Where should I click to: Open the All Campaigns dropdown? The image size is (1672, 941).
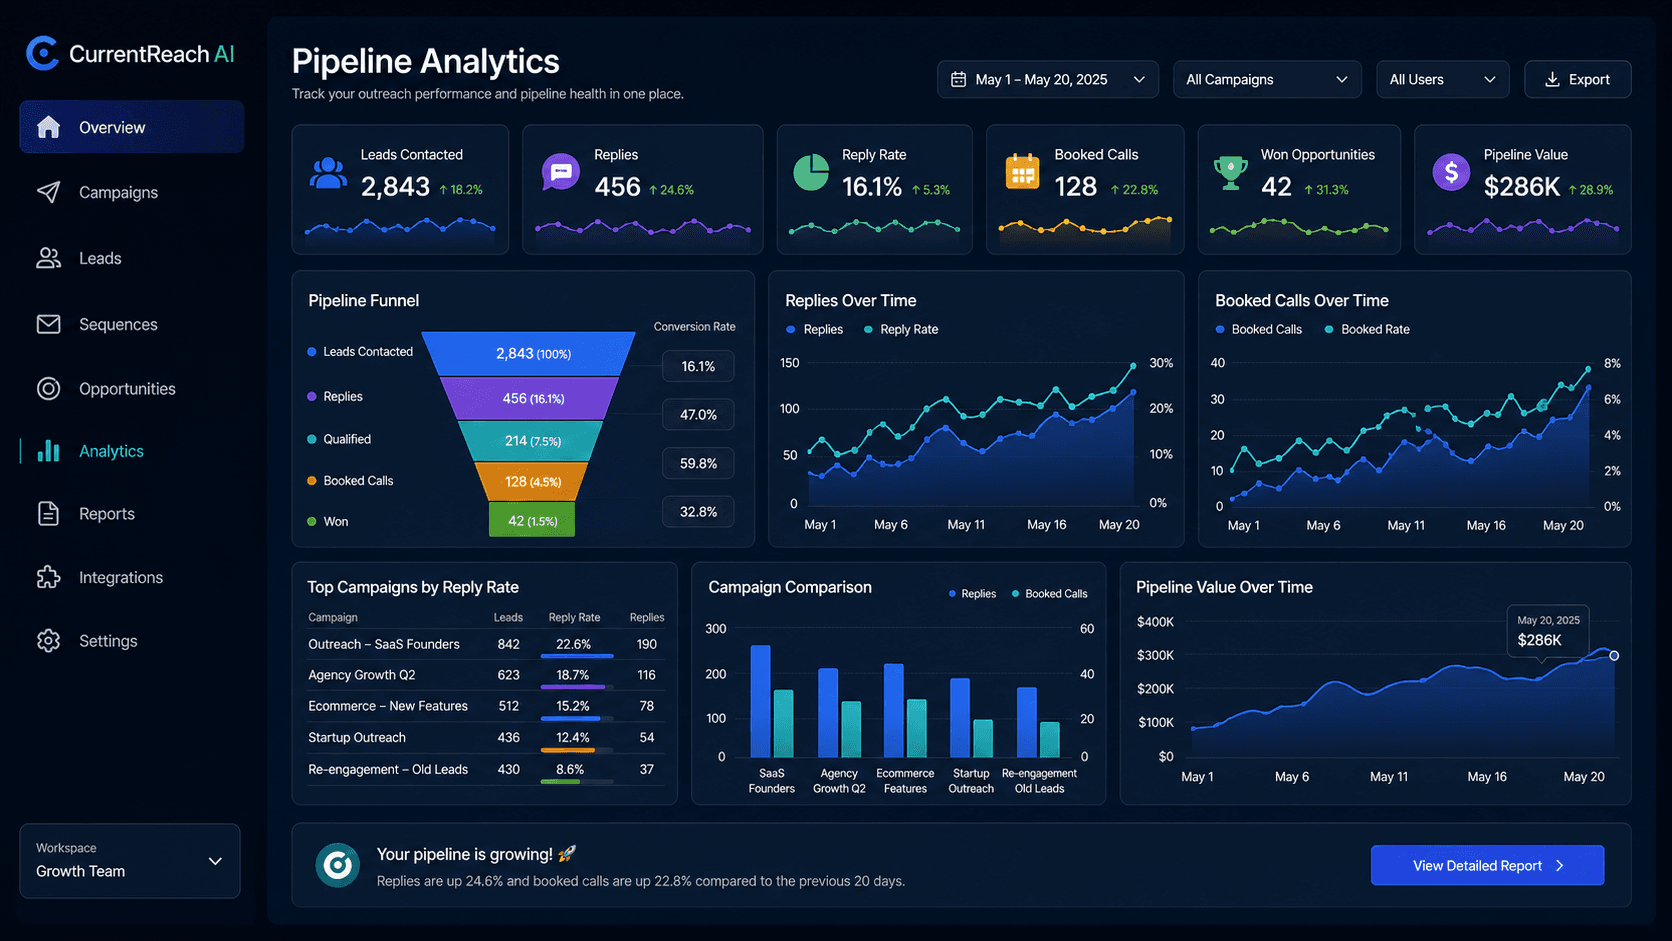pos(1267,79)
